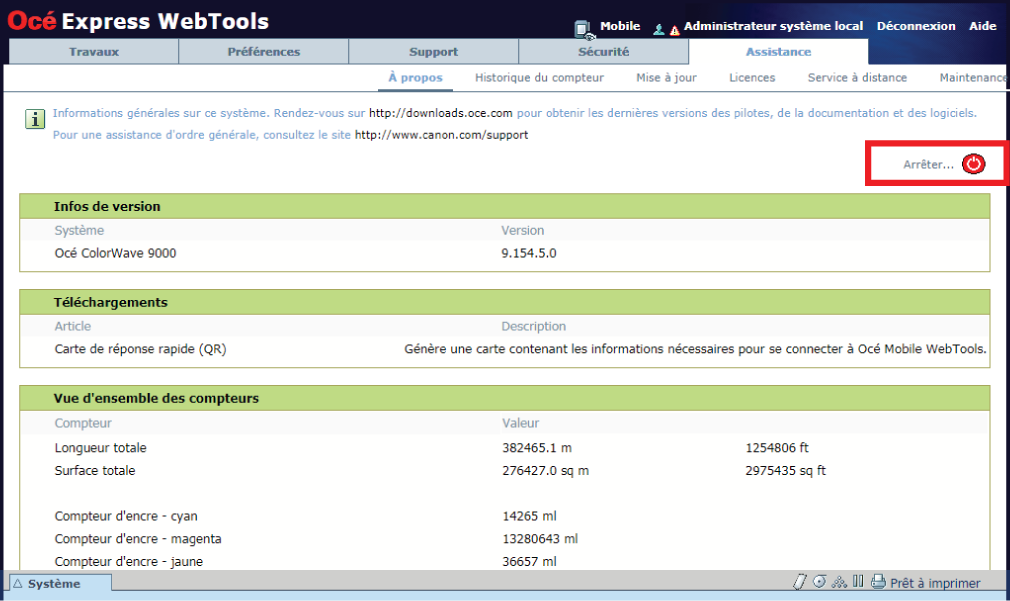Click the sheet media icon in status bar
Screen dimensions: 1010x601
point(799,582)
